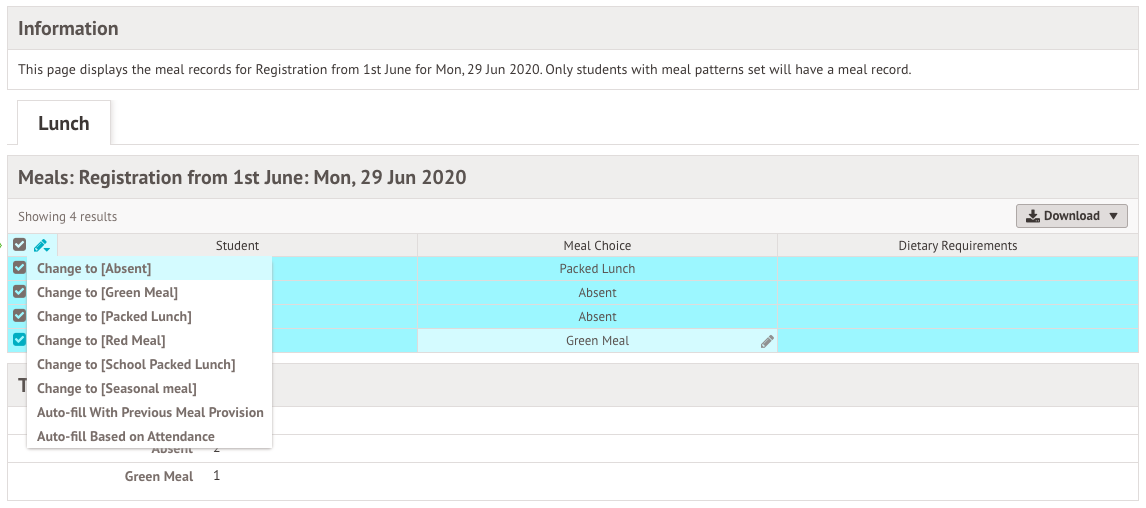Click the Green Meal choice cell

(597, 341)
